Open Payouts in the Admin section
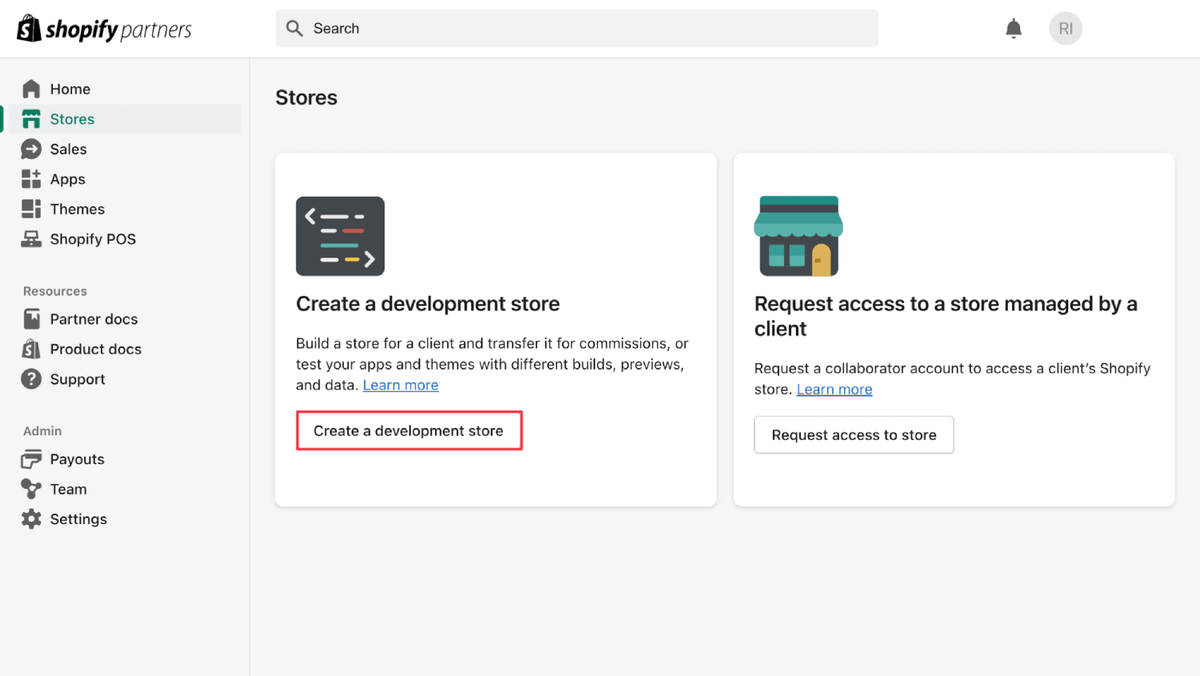Image resolution: width=1200 pixels, height=676 pixels. click(x=33, y=458)
